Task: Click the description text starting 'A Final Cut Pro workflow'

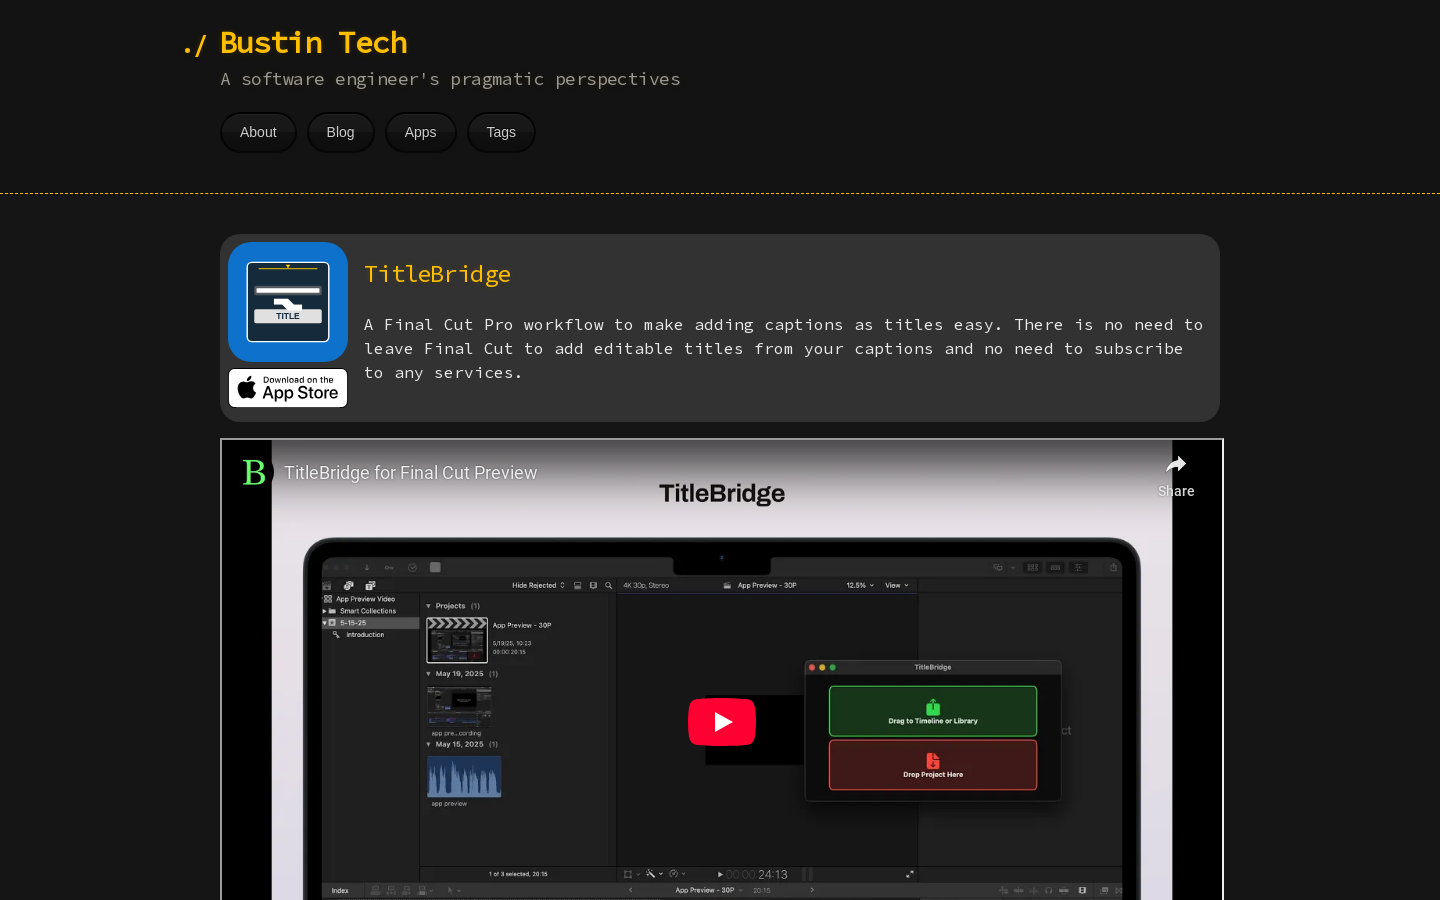Action: coord(783,349)
